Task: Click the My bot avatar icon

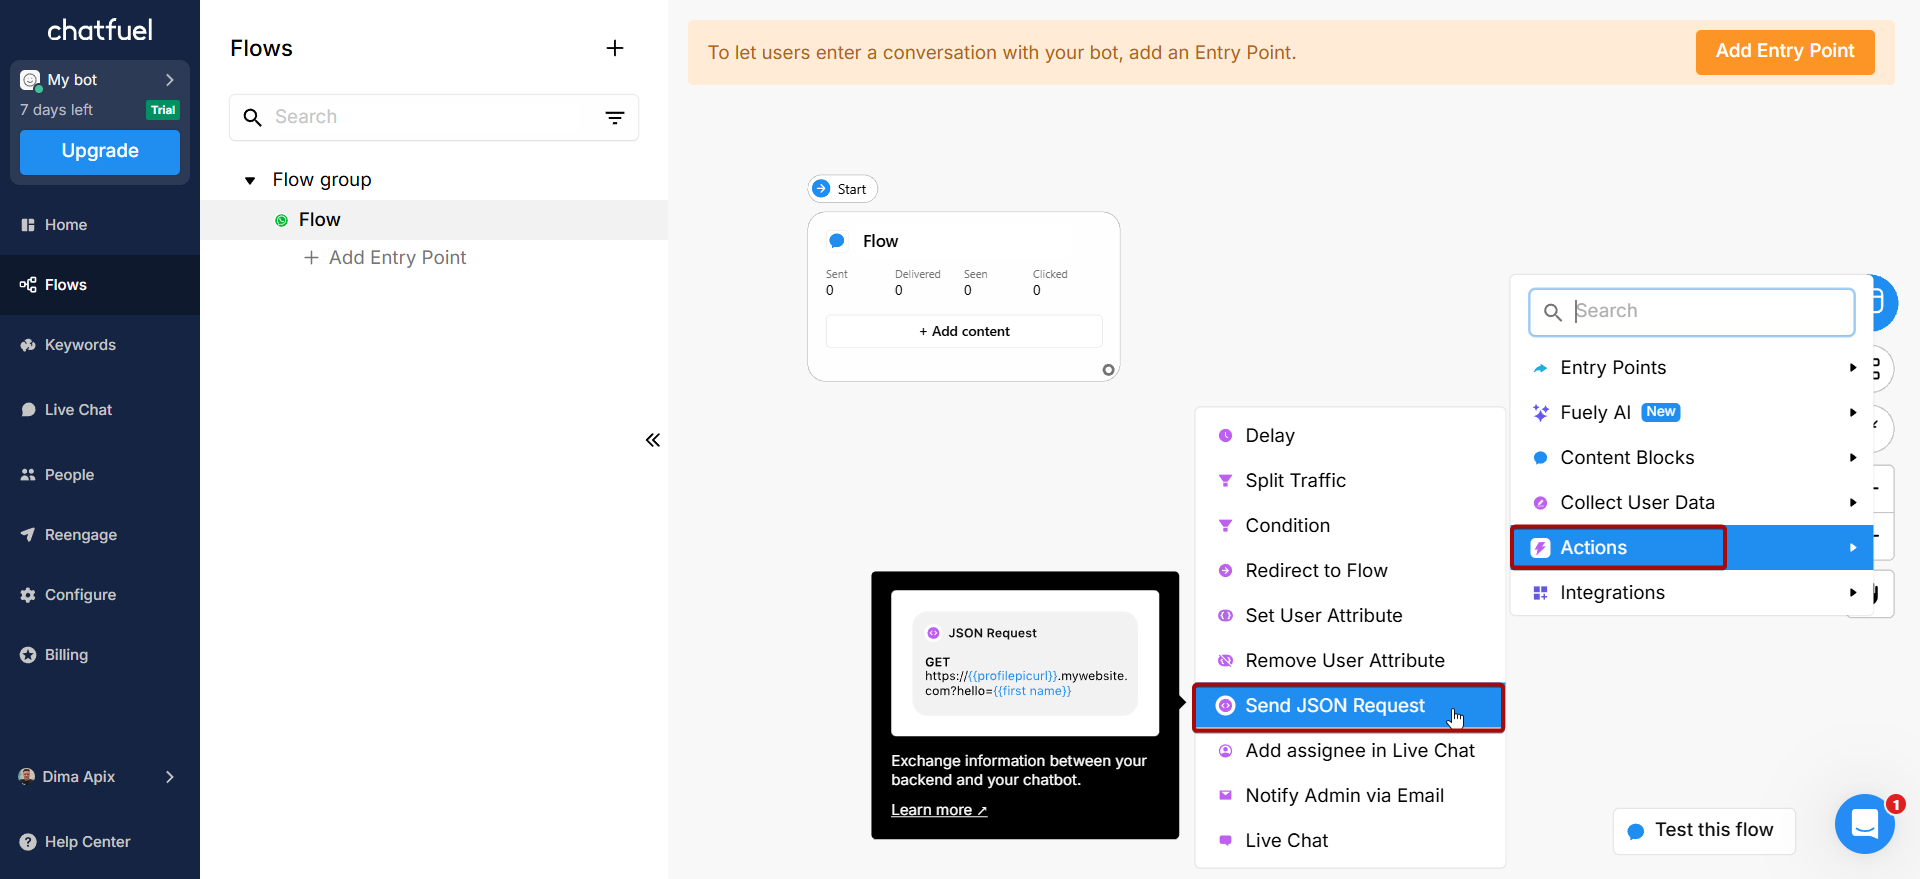Action: coord(30,80)
